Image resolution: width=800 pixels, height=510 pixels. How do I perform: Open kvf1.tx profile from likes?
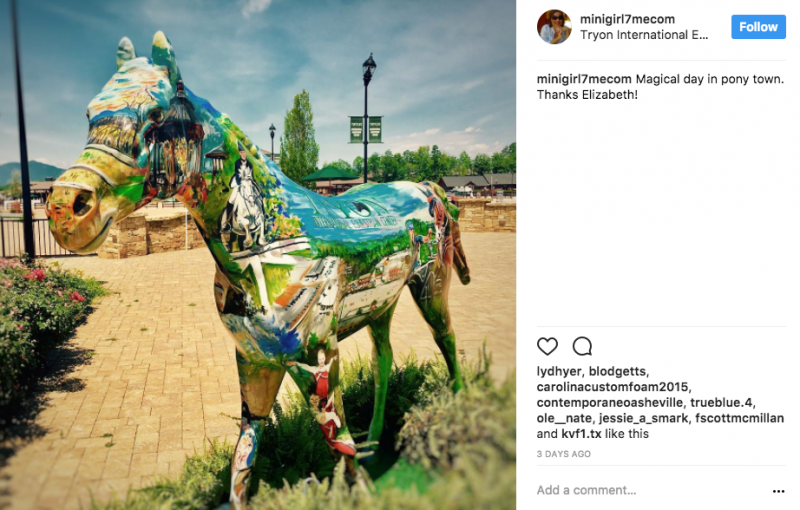pos(581,434)
